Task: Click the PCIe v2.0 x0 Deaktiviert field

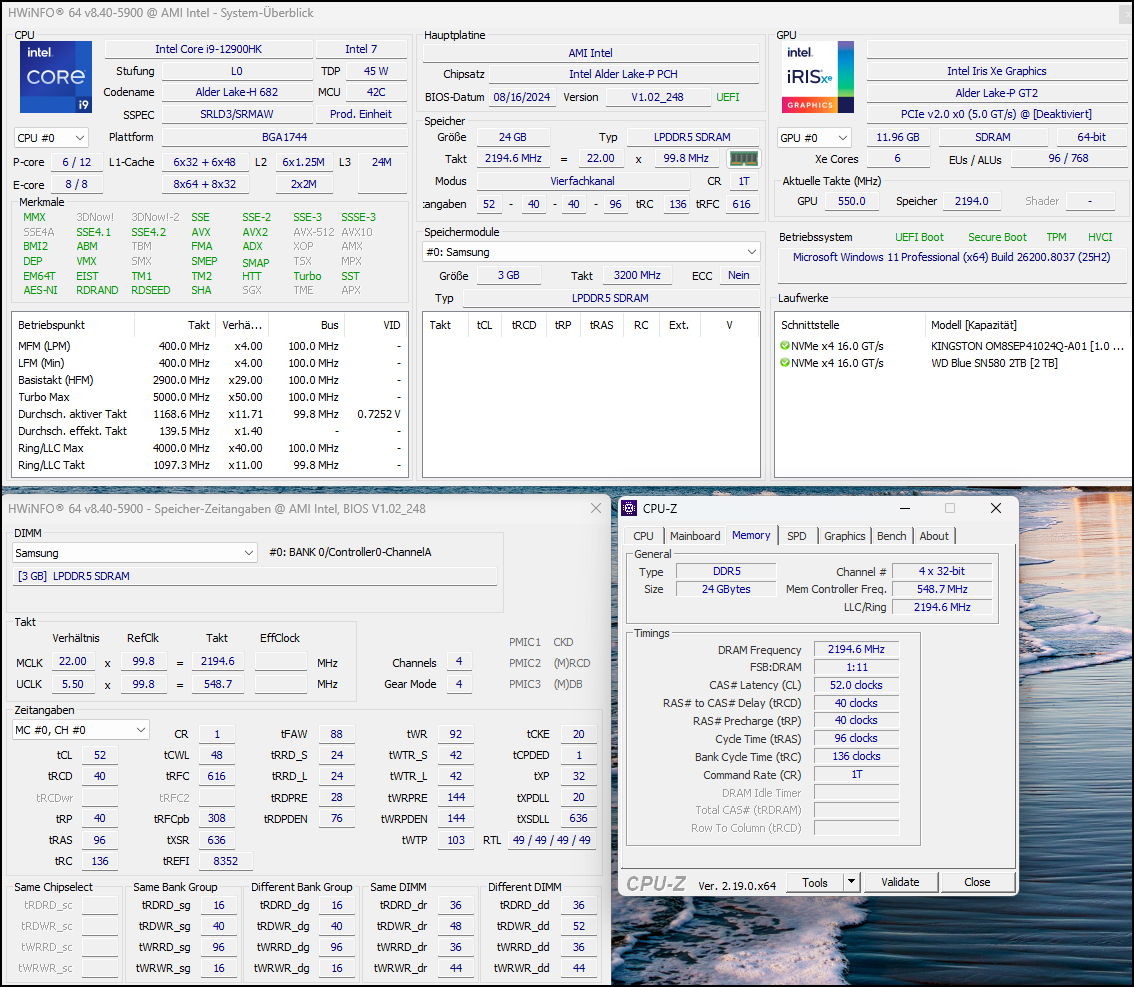Action: (x=997, y=114)
